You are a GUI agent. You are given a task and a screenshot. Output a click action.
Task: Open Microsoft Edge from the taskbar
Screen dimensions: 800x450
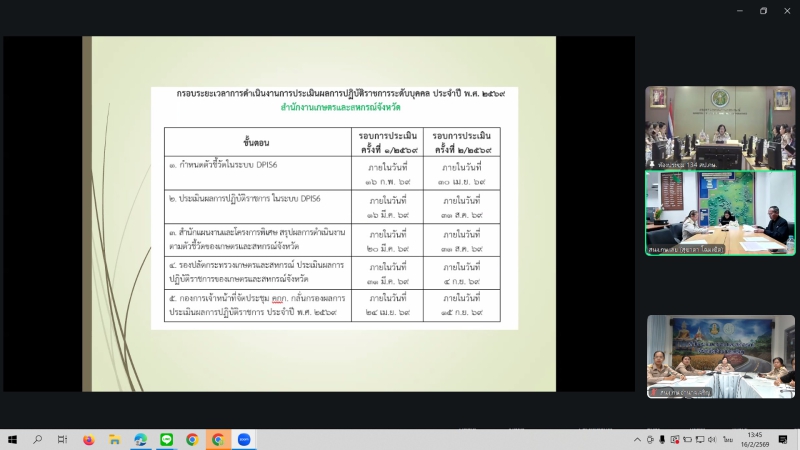(x=141, y=439)
